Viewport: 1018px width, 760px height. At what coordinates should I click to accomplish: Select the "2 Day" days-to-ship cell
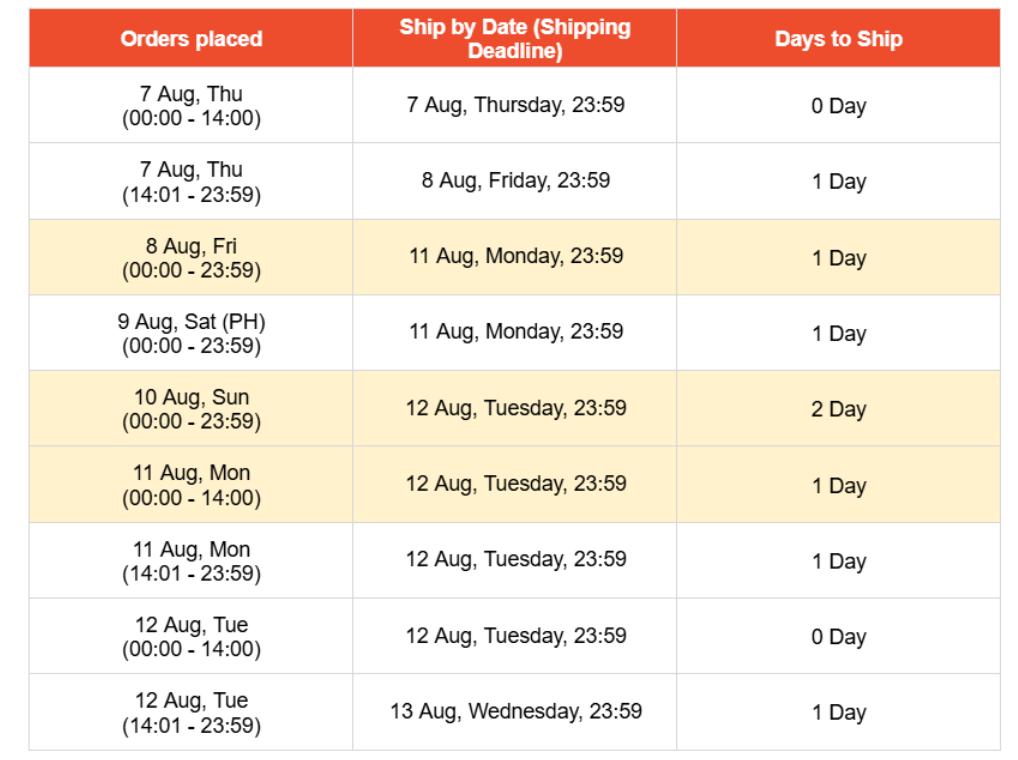click(x=838, y=409)
